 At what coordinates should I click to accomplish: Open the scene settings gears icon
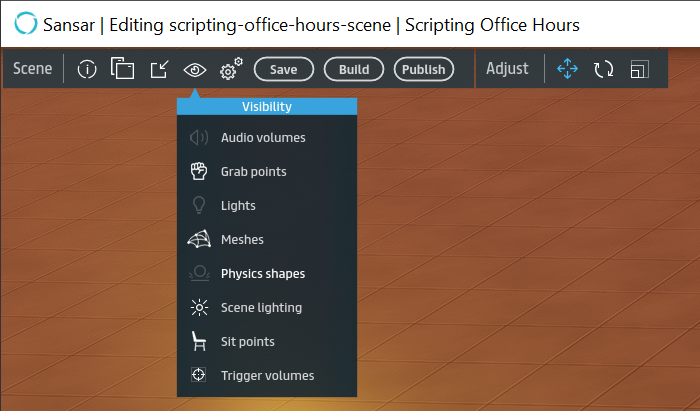[x=230, y=70]
